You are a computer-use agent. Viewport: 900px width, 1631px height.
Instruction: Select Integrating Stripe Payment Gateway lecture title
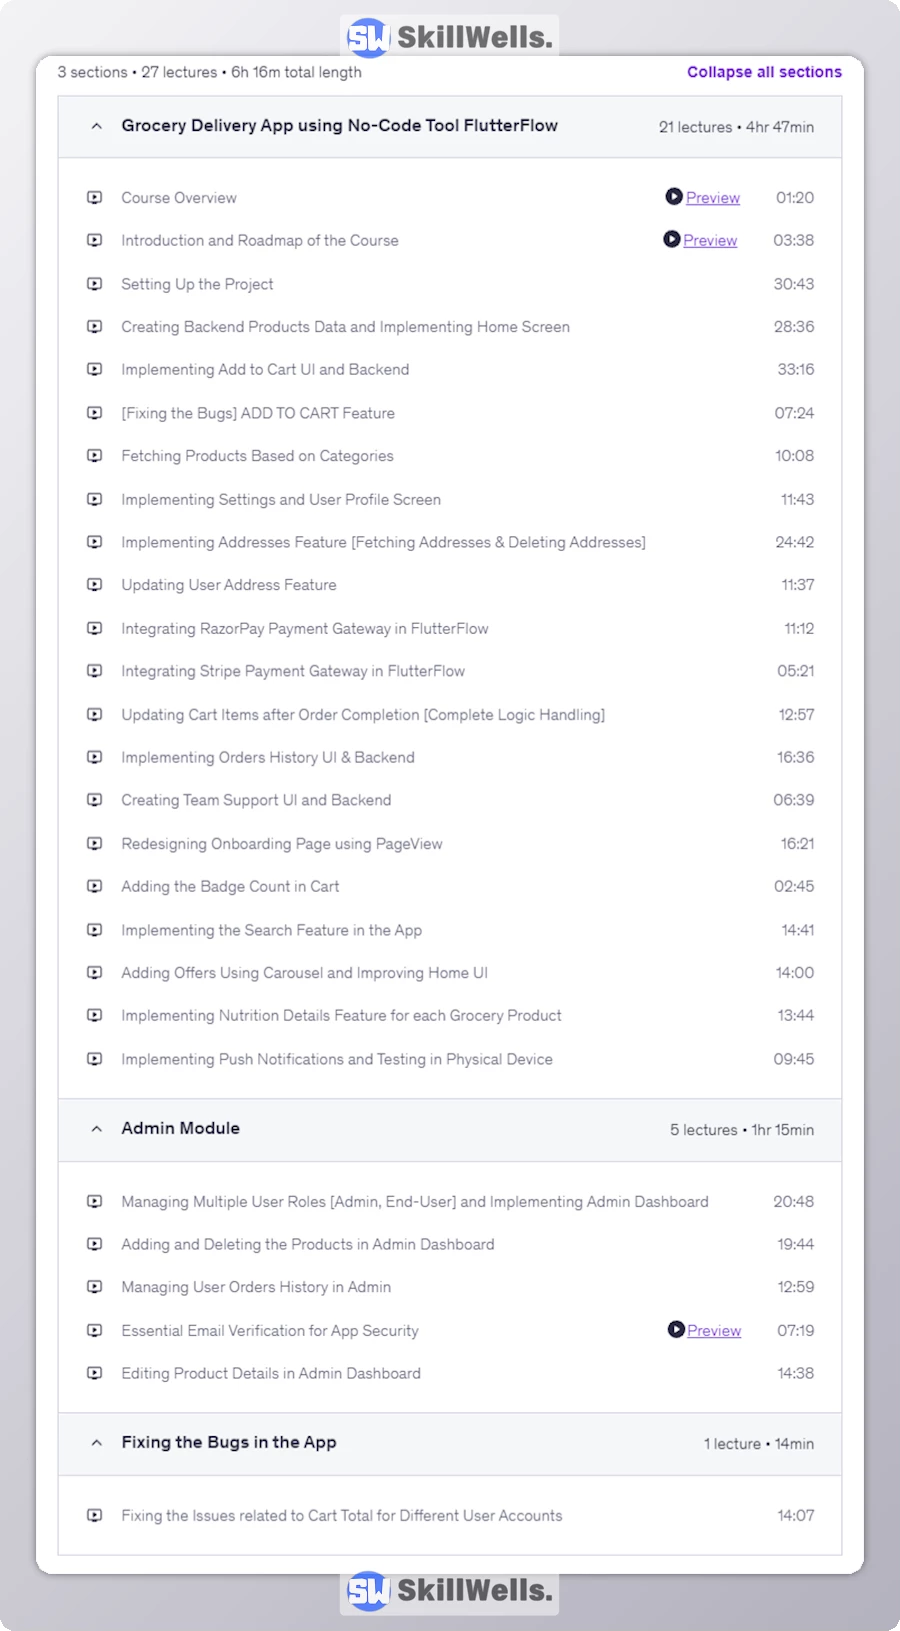[x=293, y=672]
